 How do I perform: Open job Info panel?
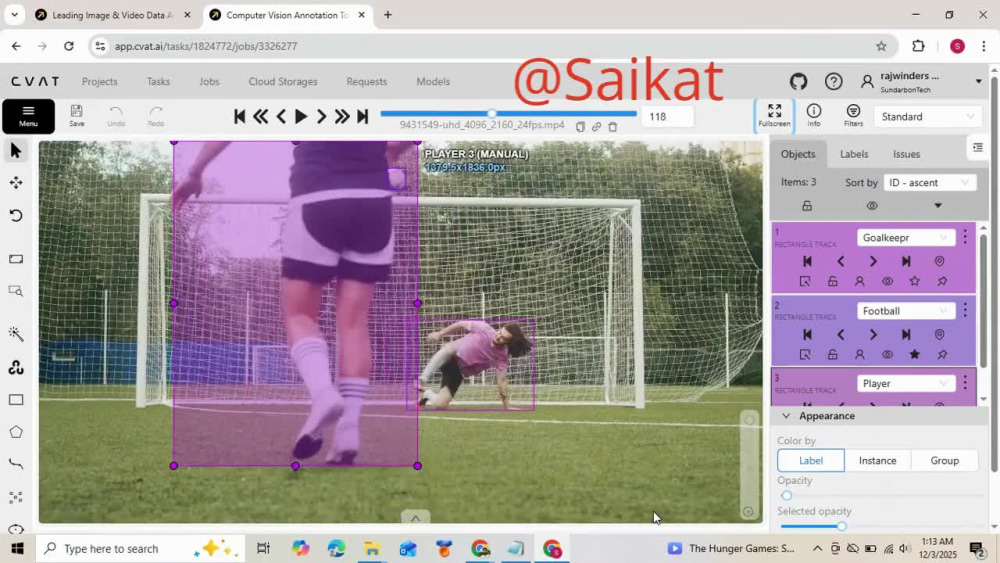[x=814, y=115]
